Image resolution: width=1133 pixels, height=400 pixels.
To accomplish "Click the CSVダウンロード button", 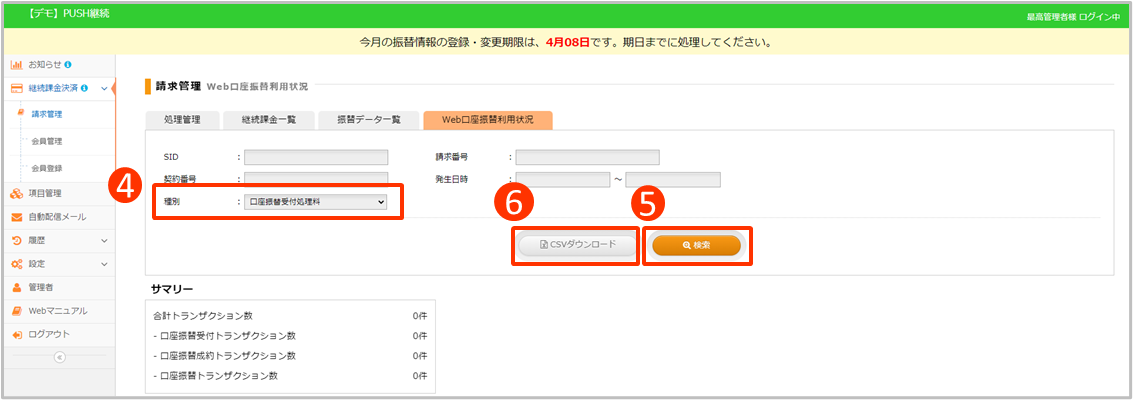I will (x=575, y=245).
